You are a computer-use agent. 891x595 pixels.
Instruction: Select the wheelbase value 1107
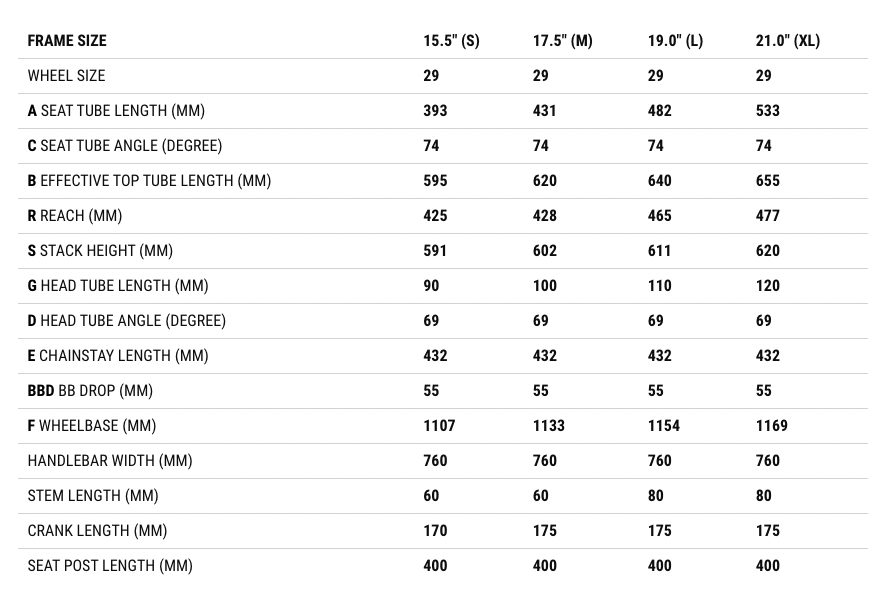(439, 426)
